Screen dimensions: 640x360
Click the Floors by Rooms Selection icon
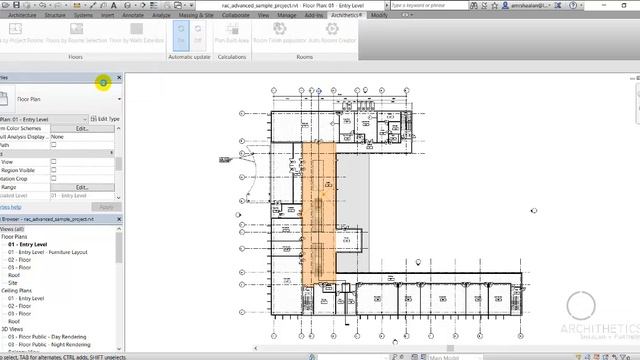pyautogui.click(x=76, y=29)
